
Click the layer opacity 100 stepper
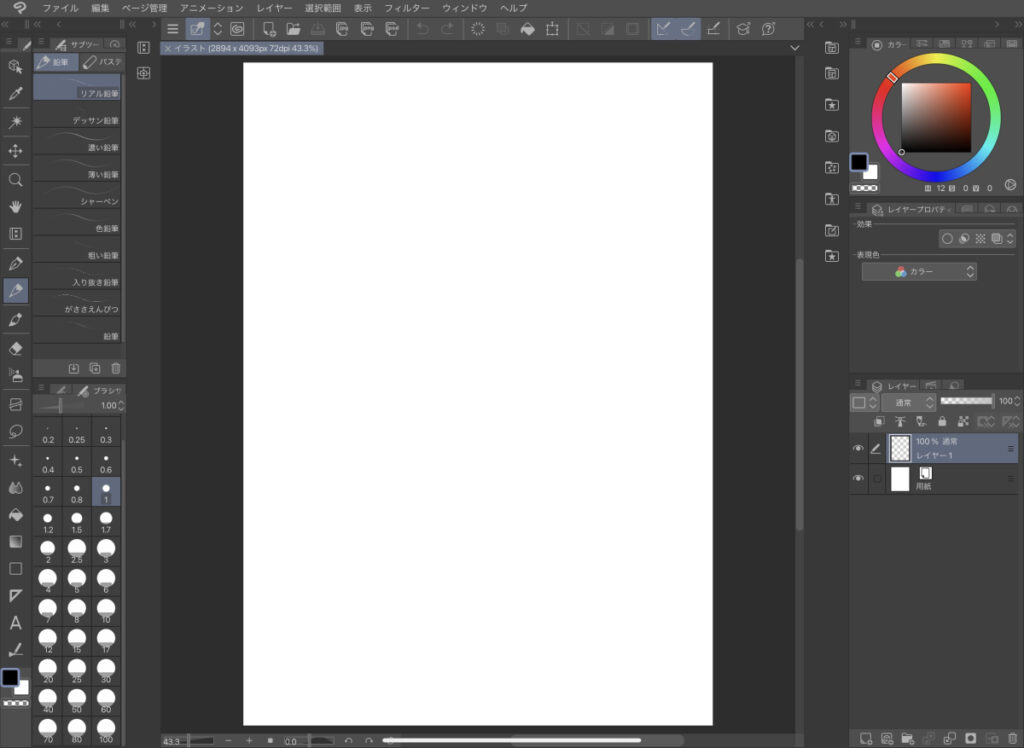tap(1017, 401)
